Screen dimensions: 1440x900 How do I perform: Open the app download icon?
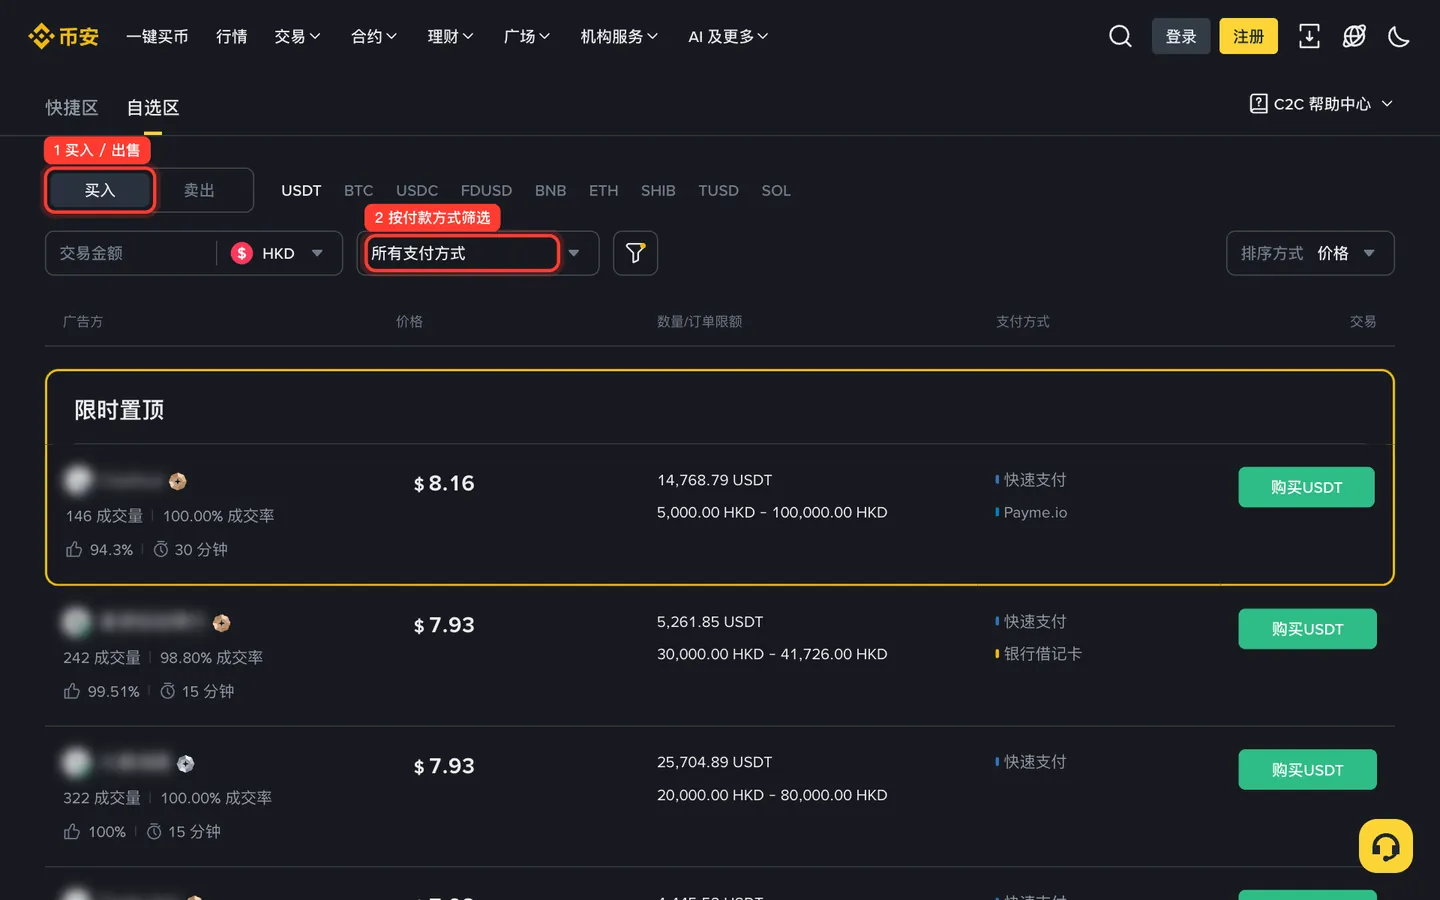[1309, 37]
